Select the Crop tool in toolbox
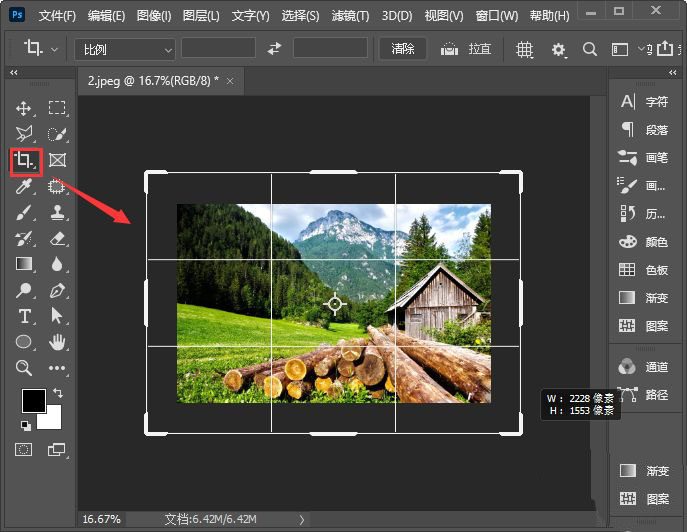This screenshot has width=687, height=532. pos(25,161)
